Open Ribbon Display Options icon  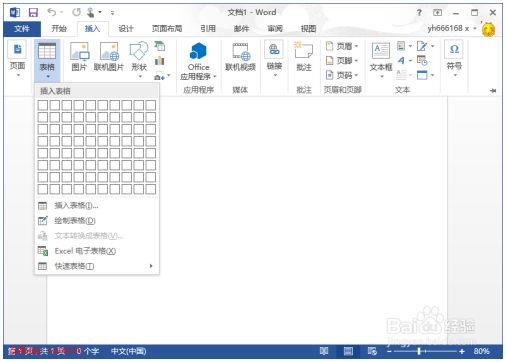pyautogui.click(x=437, y=13)
